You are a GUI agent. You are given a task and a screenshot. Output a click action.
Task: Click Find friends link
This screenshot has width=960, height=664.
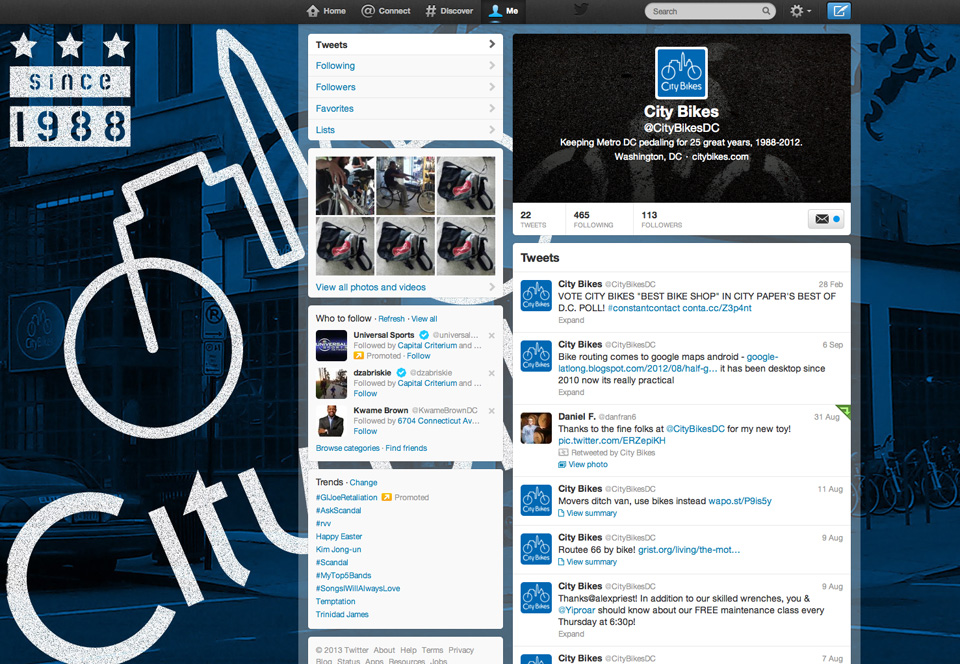click(407, 448)
